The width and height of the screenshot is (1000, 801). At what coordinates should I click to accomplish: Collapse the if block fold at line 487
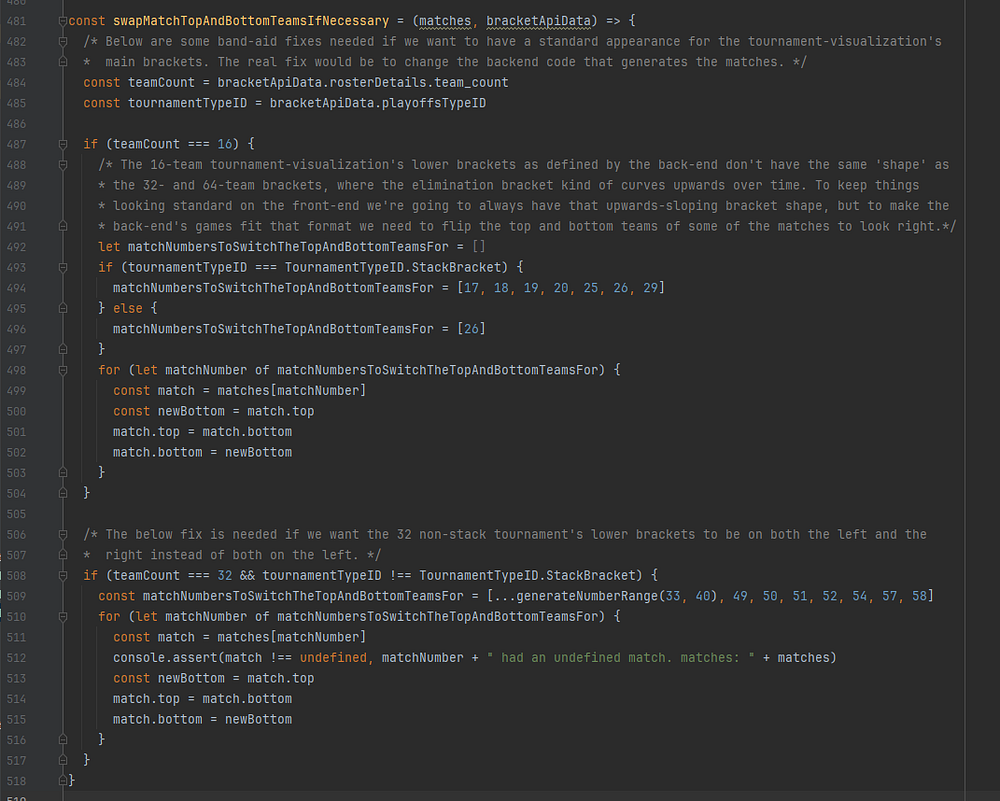click(x=63, y=144)
